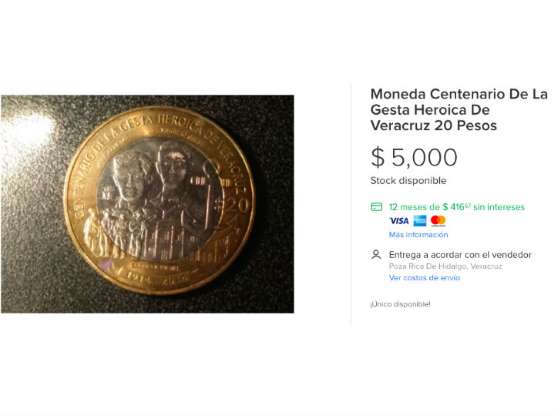The width and height of the screenshot is (555, 416).
Task: Click the $ 5,000 price
Action: (414, 157)
